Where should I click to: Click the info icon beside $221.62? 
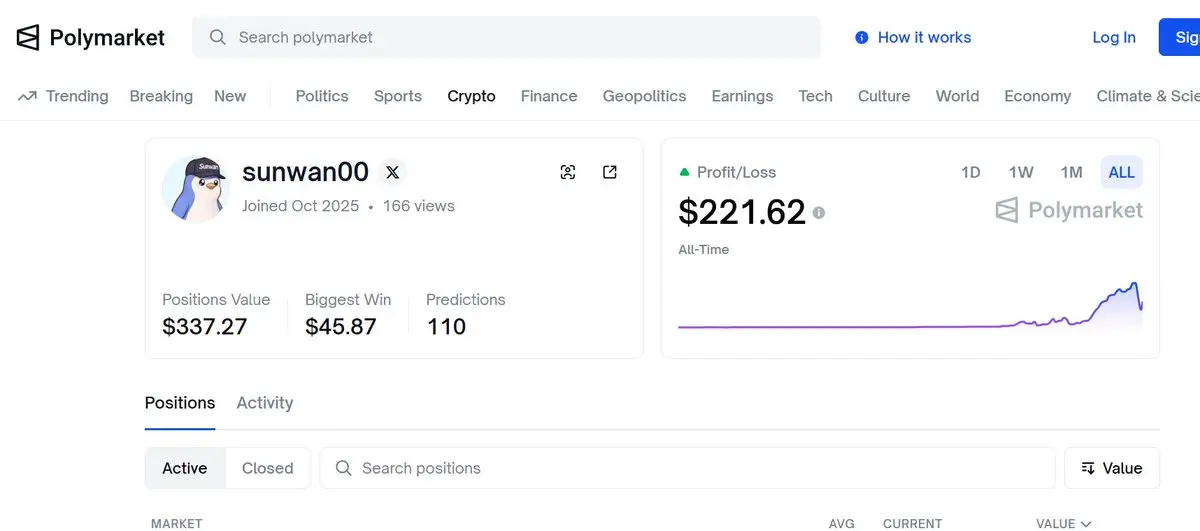click(819, 213)
